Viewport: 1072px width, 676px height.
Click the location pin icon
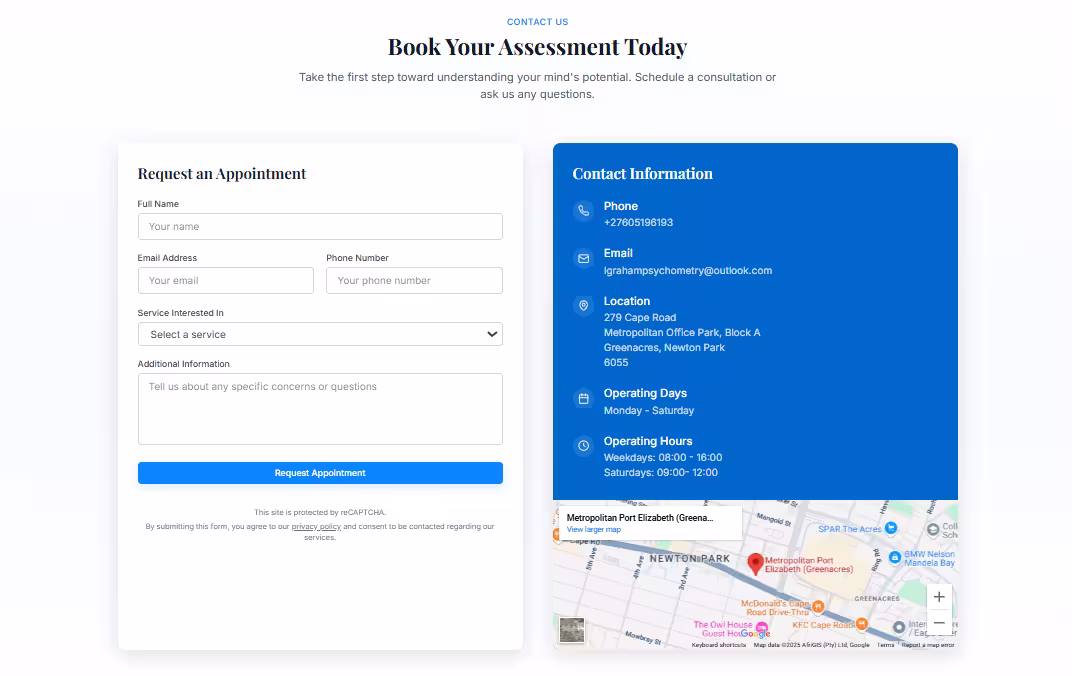point(583,306)
